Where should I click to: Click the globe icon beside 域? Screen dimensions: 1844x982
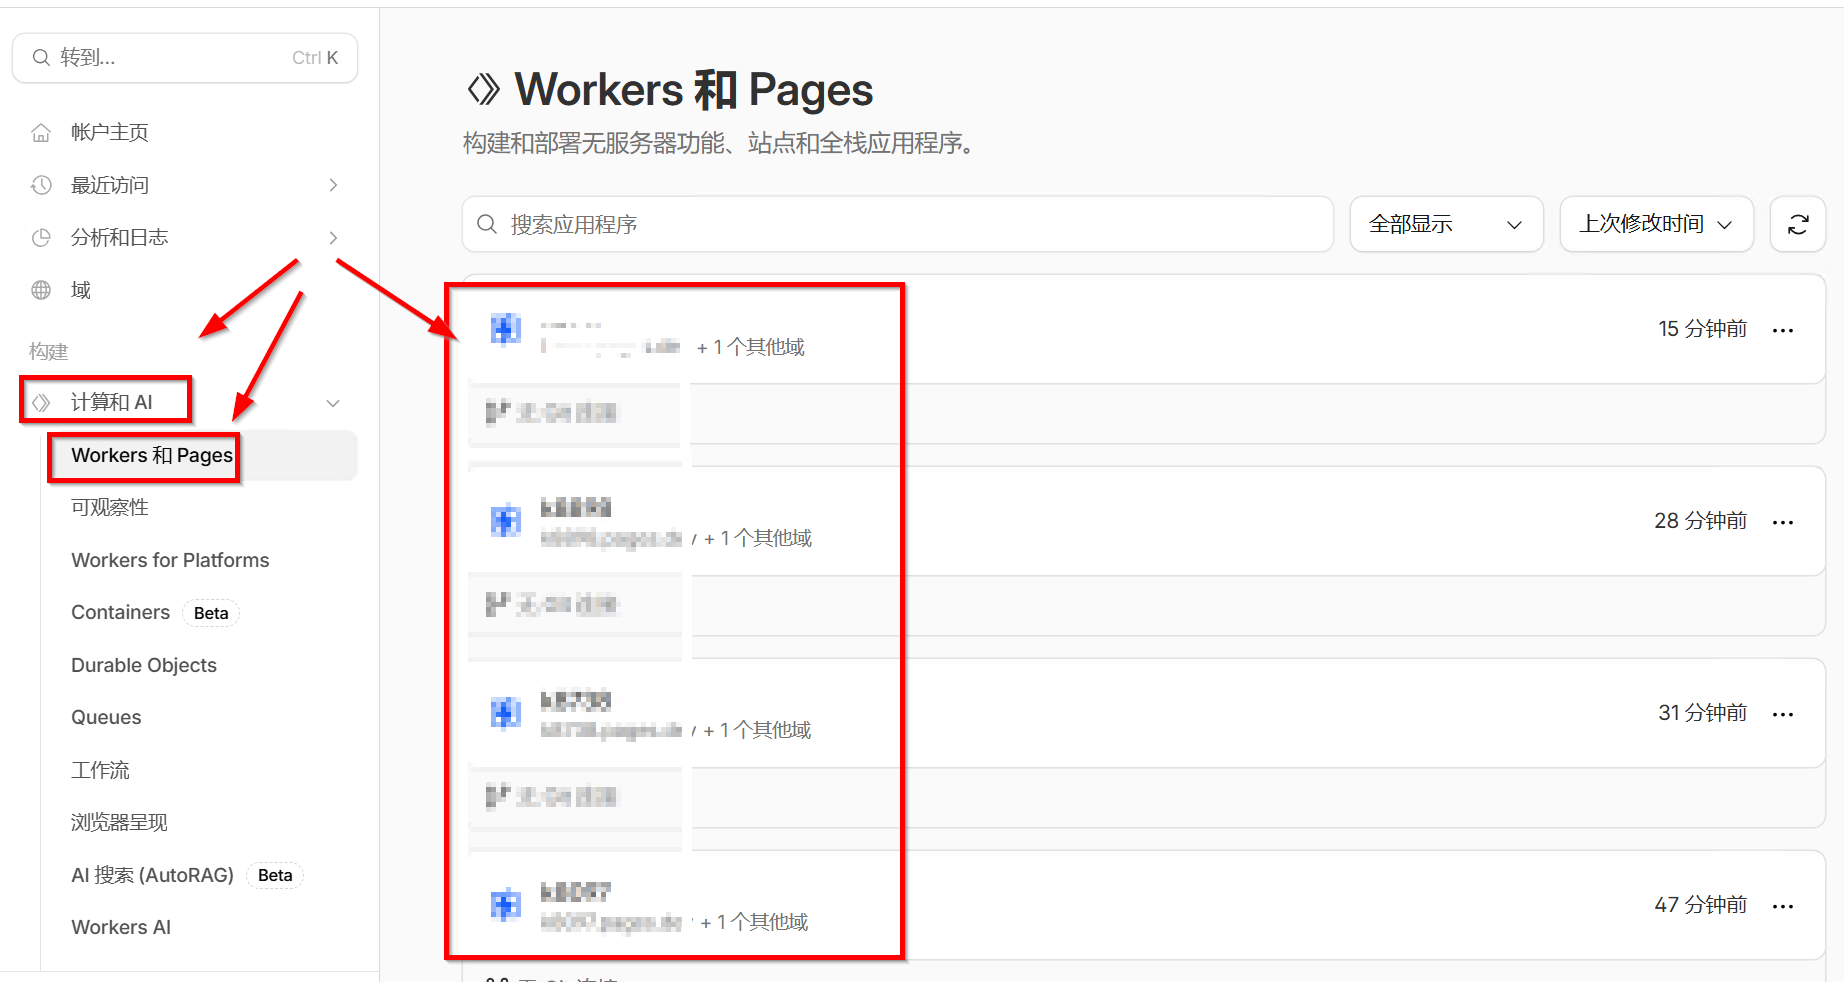point(41,290)
